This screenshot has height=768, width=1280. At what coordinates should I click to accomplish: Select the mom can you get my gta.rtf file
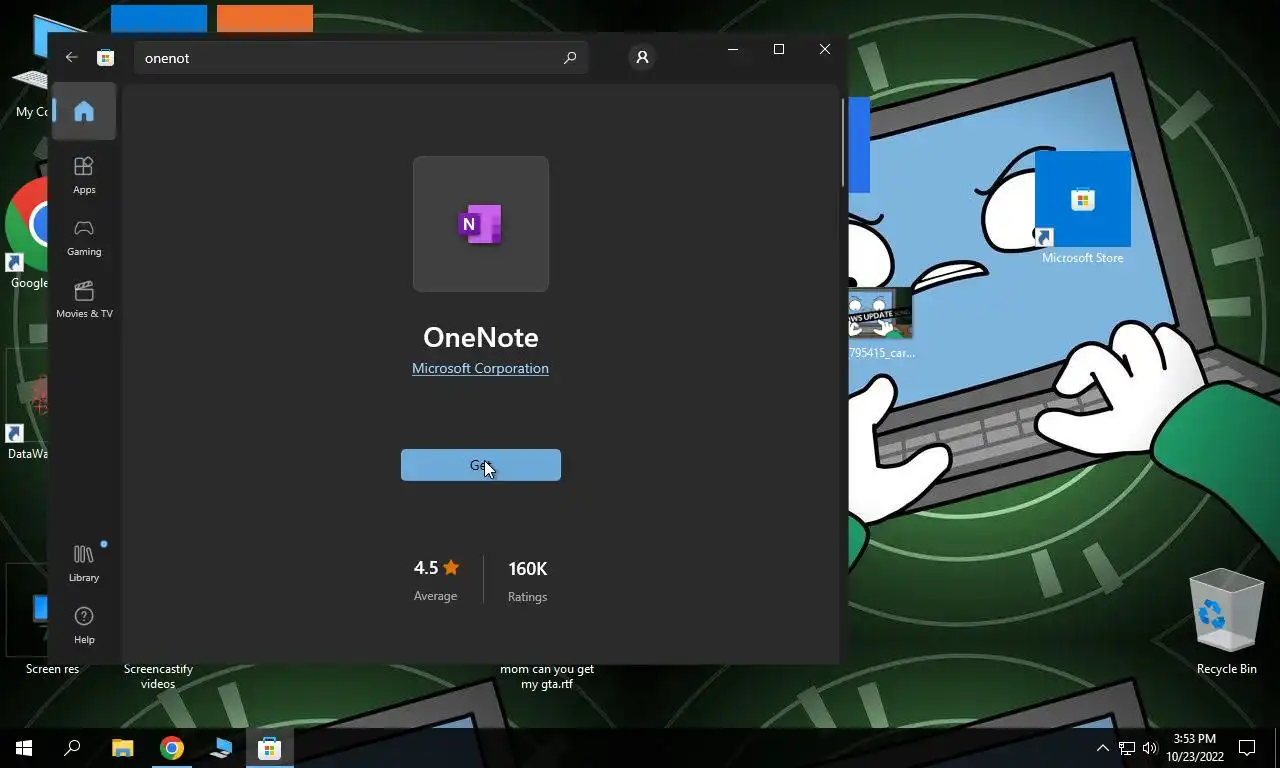547,677
